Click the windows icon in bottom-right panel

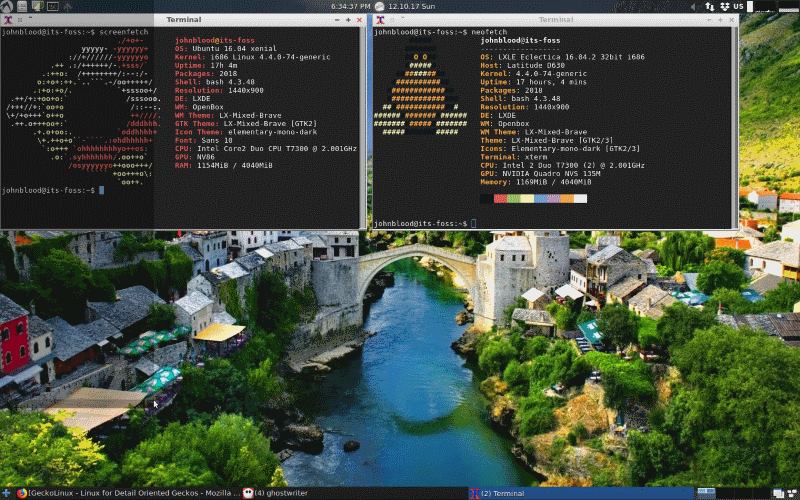coord(778,493)
